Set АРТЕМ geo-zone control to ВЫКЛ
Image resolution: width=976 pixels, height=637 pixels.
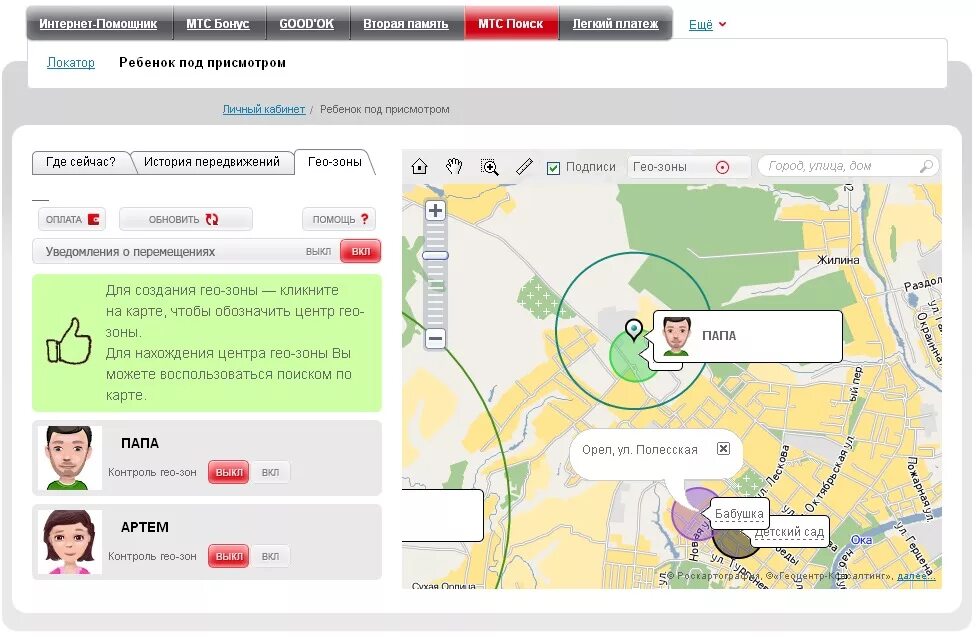(228, 556)
